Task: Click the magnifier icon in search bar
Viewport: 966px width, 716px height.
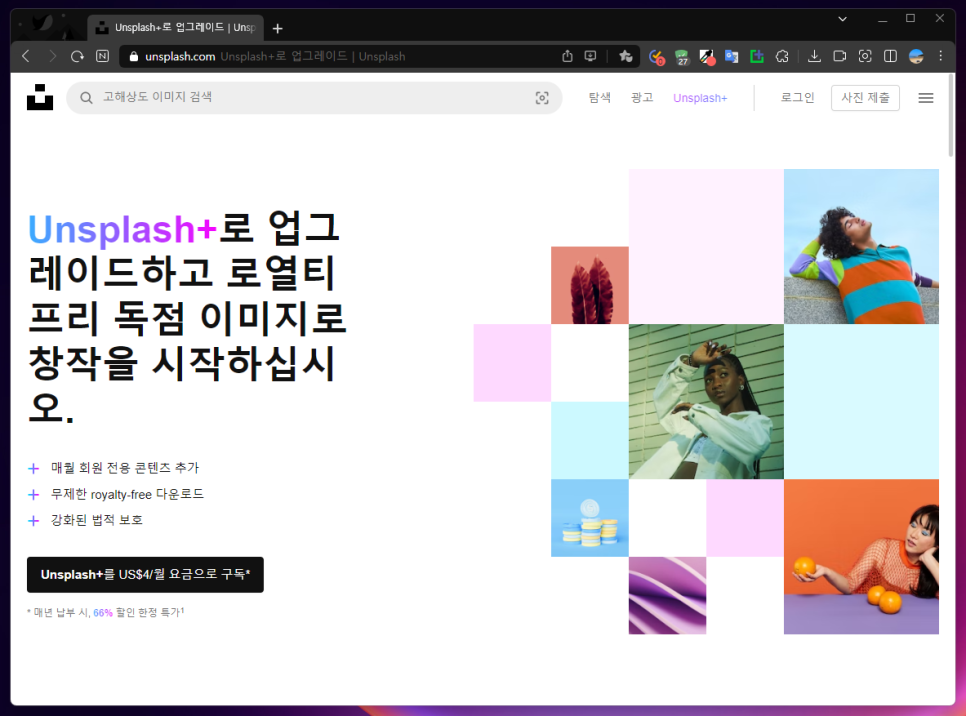Action: tap(86, 98)
